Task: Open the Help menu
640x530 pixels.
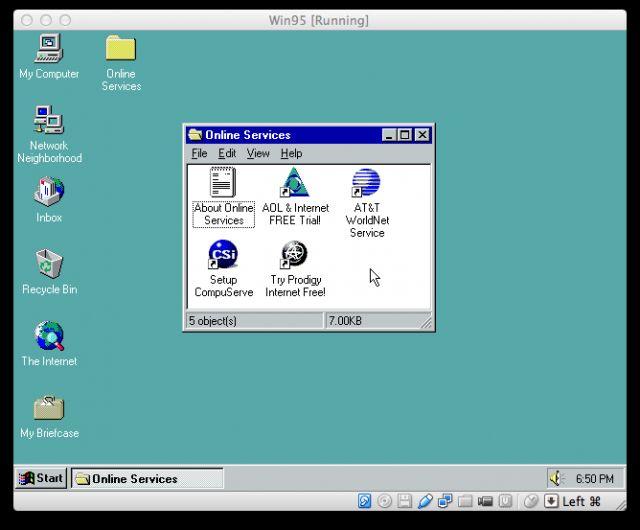Action: pyautogui.click(x=291, y=153)
